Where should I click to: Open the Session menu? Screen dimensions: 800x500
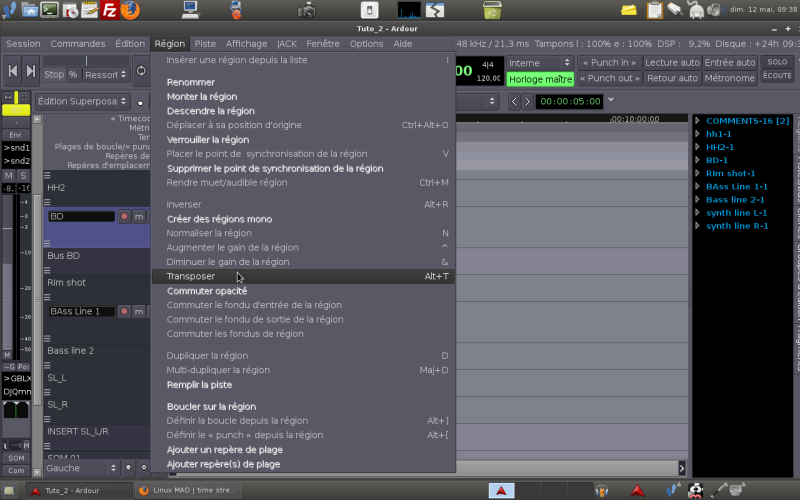[x=23, y=44]
